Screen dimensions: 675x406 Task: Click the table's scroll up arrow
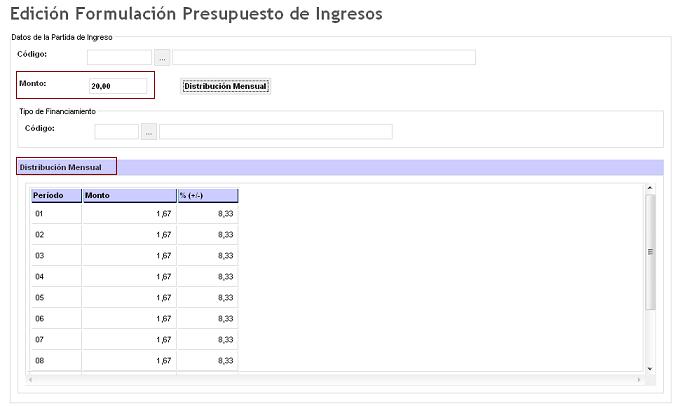click(x=650, y=188)
